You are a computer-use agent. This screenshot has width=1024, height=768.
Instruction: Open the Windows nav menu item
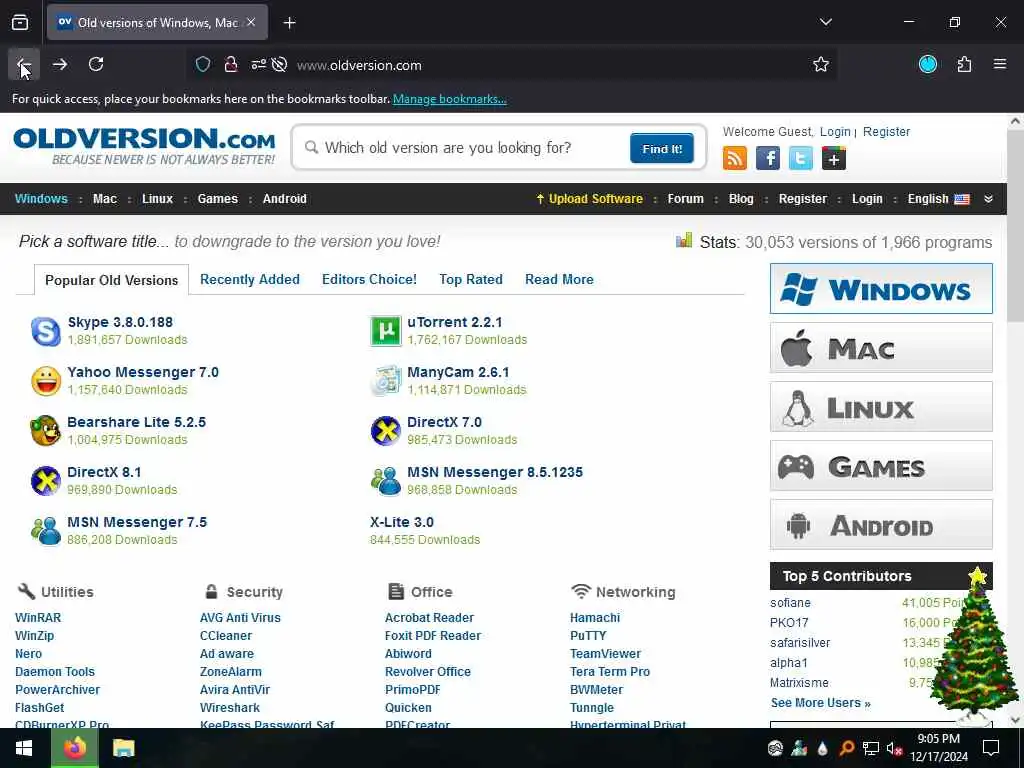click(41, 199)
